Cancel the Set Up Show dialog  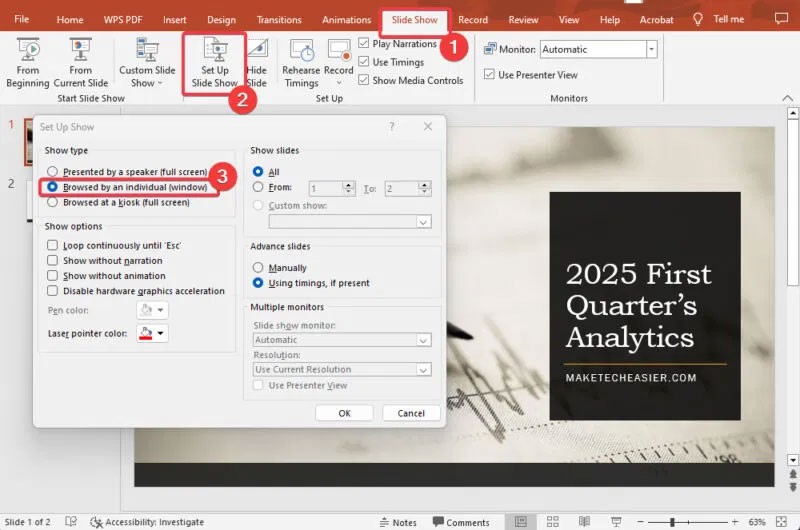point(411,413)
